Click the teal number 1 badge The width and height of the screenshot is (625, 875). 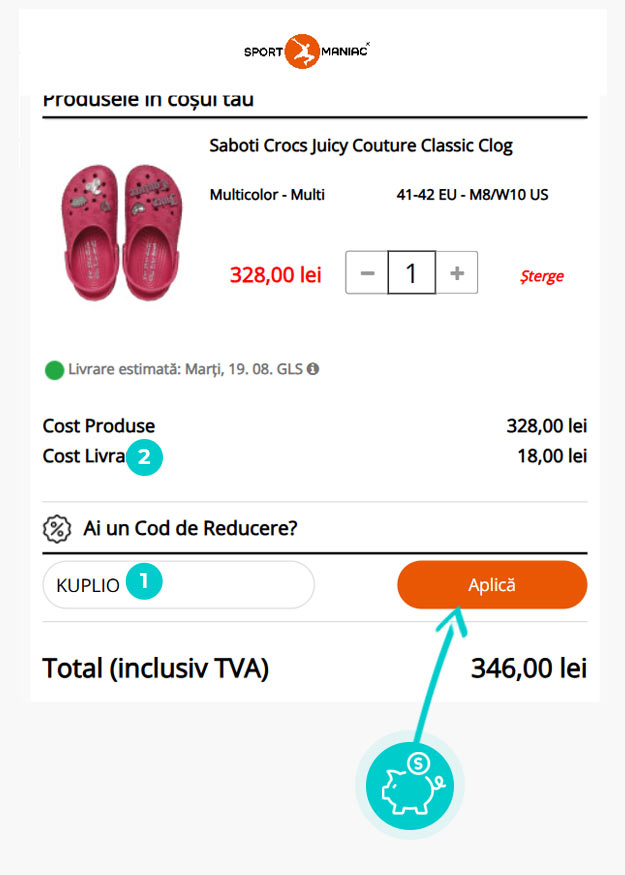(145, 580)
